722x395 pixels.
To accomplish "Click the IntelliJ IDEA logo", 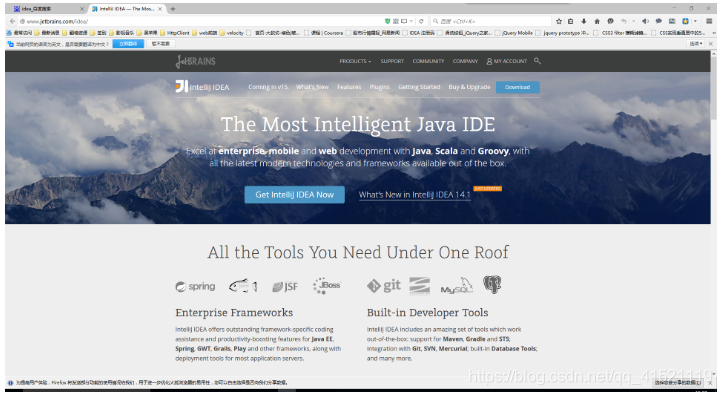I will (202, 87).
